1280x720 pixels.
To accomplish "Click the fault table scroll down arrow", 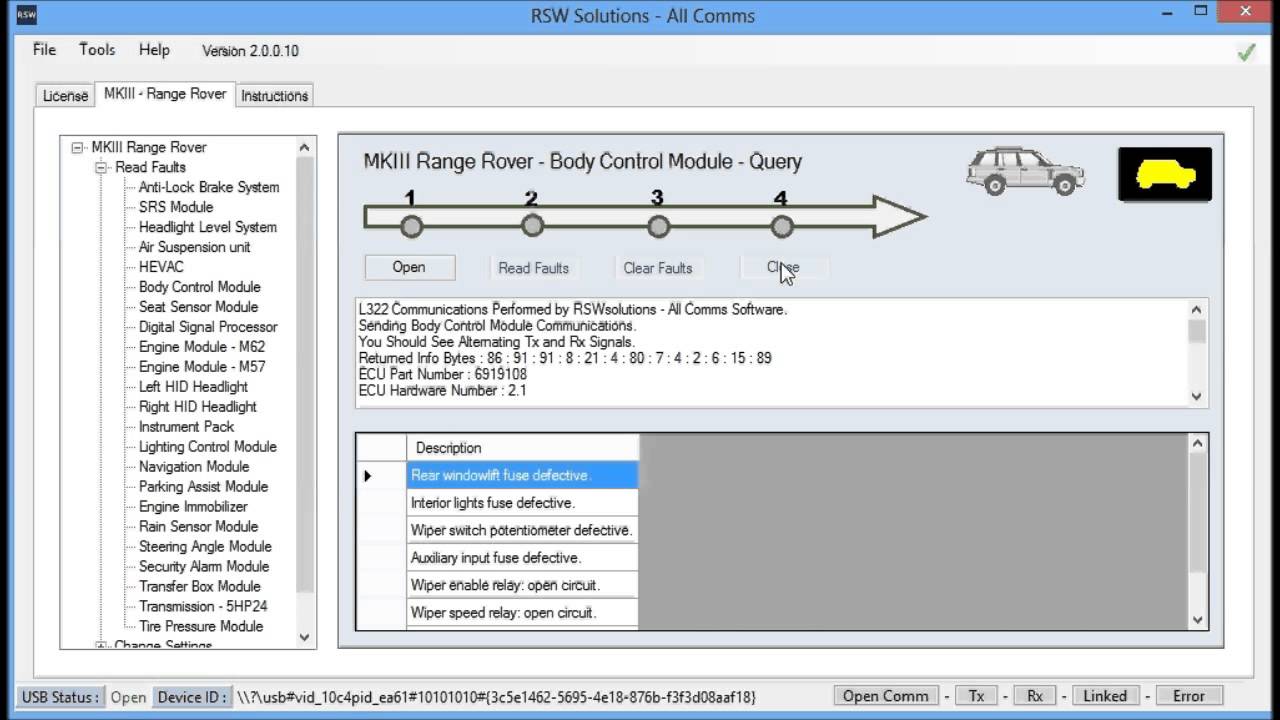I will [x=1197, y=620].
